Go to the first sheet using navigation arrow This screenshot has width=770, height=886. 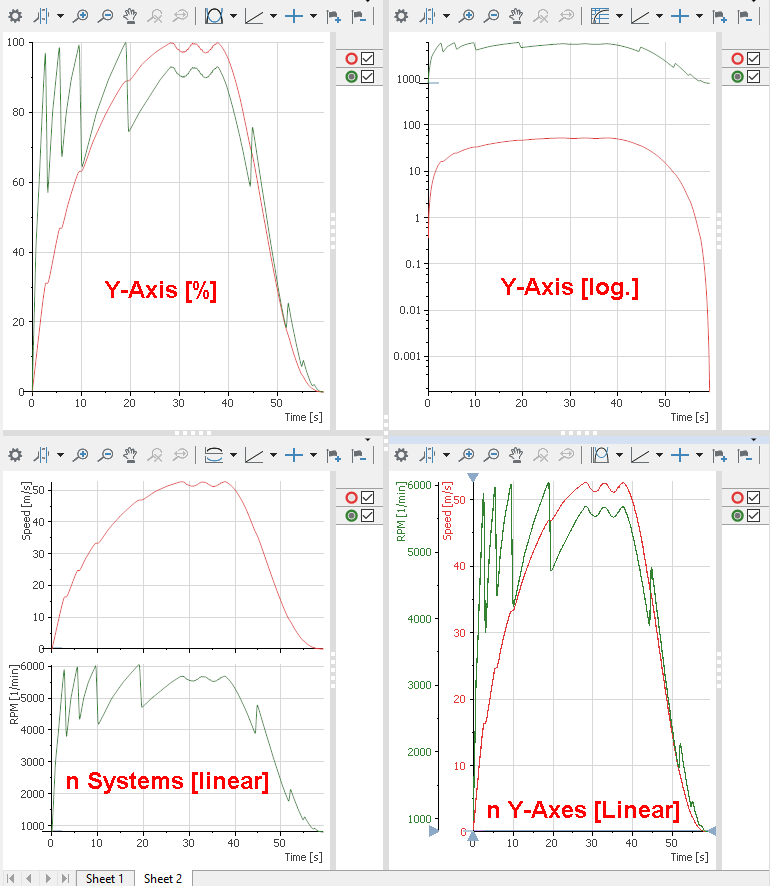pos(13,878)
